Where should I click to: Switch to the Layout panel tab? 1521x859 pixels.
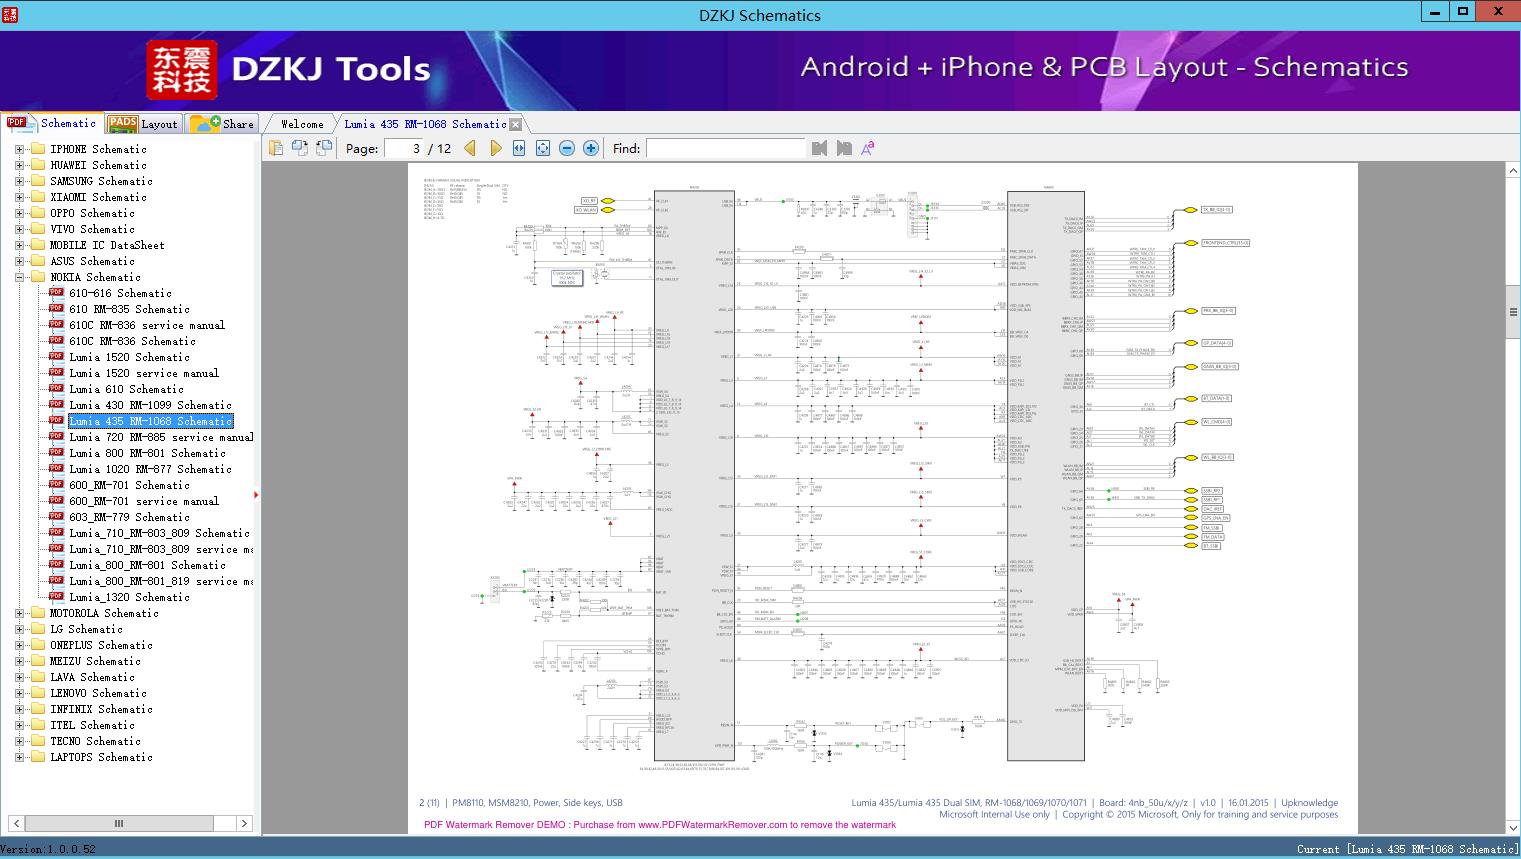click(x=142, y=124)
